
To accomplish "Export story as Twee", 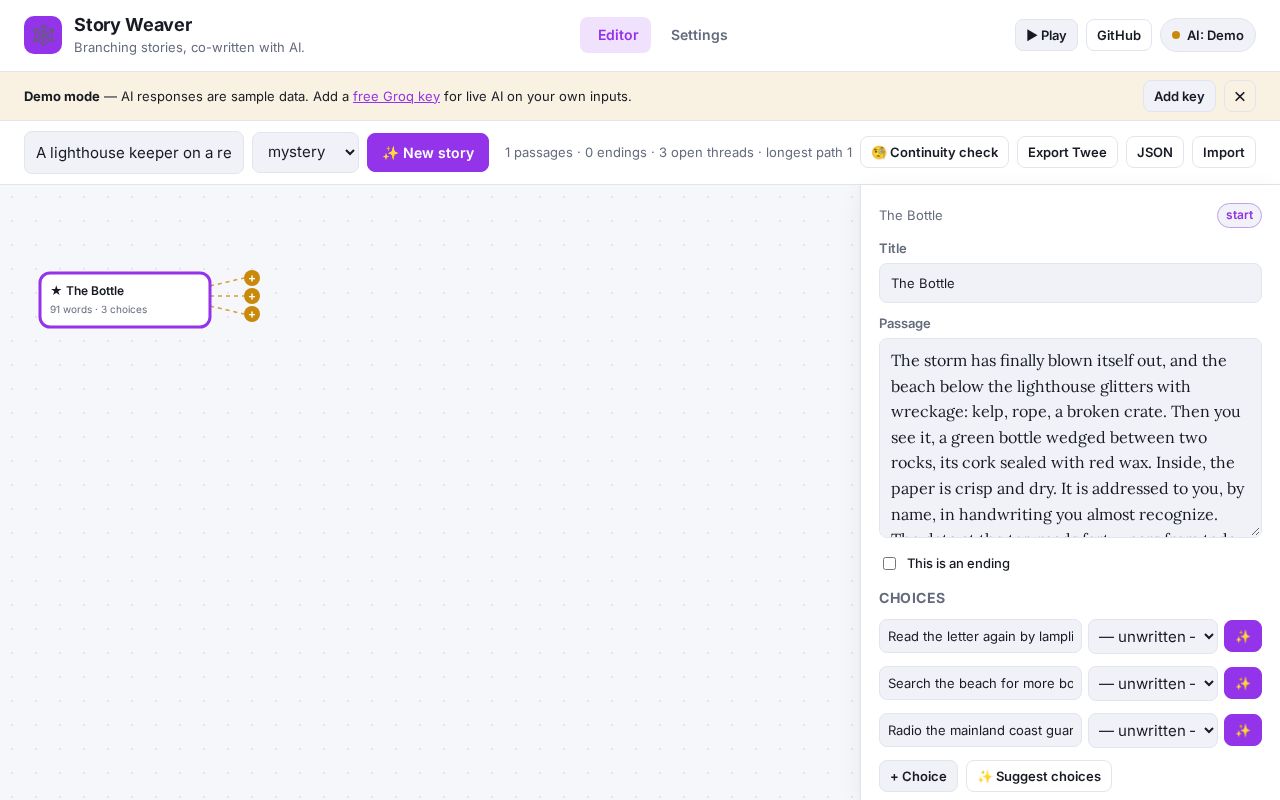I will (x=1067, y=152).
